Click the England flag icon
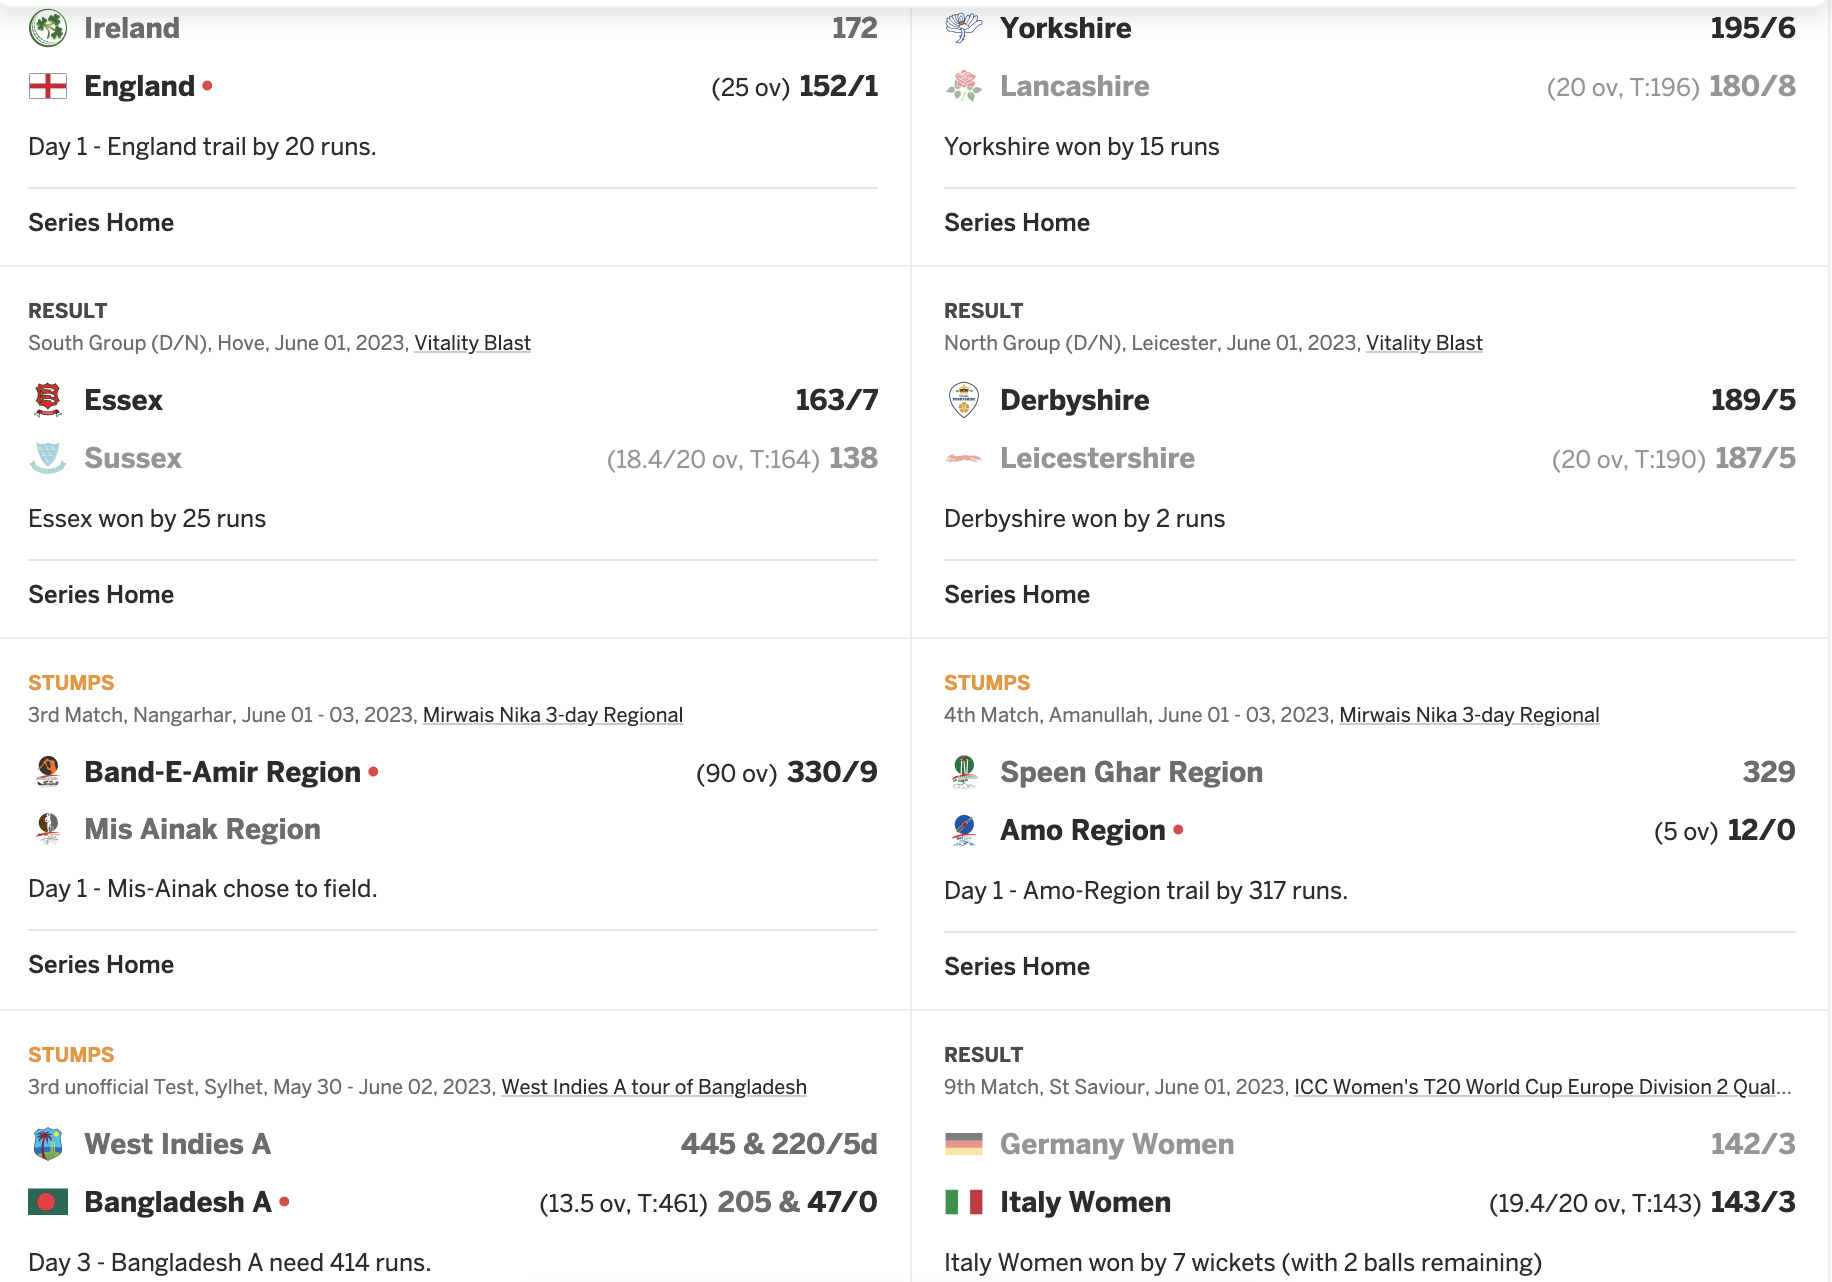The image size is (1832, 1282). [x=48, y=86]
